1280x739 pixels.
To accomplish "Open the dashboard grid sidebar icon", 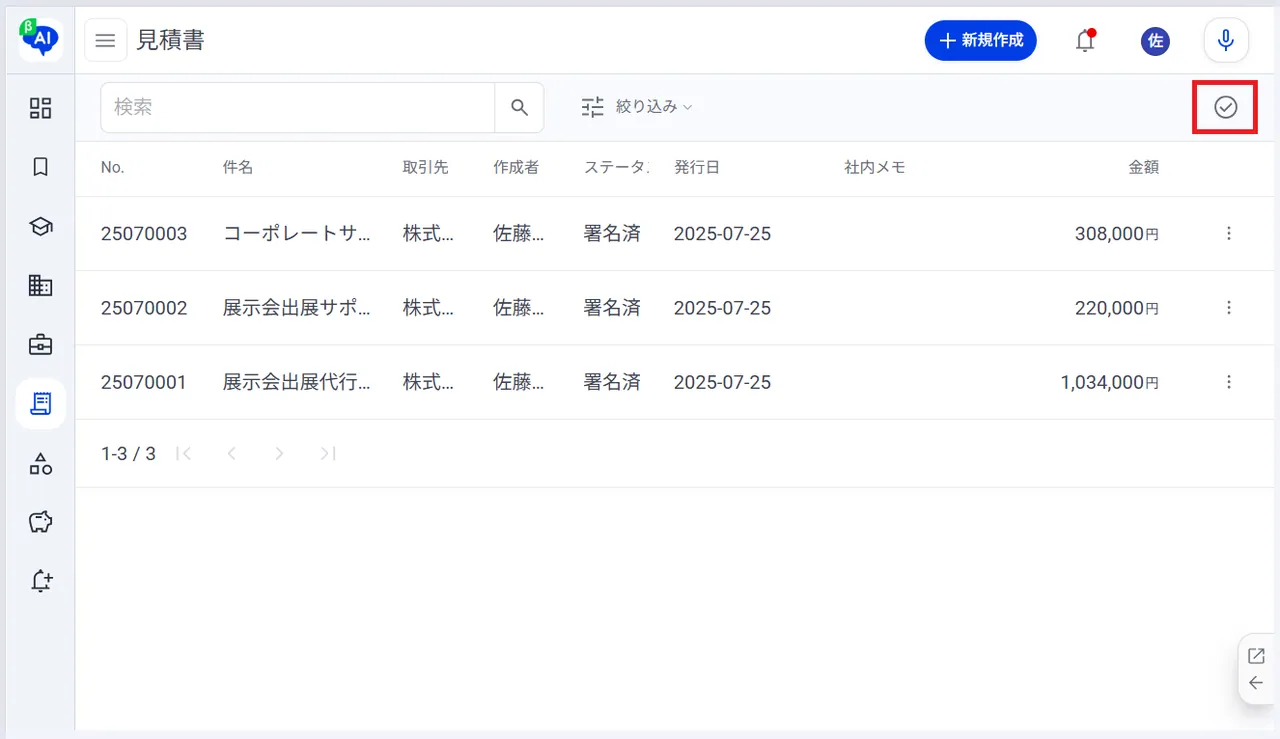I will click(40, 108).
